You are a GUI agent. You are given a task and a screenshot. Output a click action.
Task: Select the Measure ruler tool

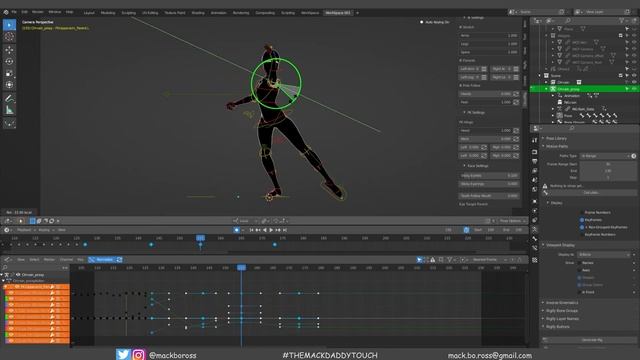click(x=9, y=110)
